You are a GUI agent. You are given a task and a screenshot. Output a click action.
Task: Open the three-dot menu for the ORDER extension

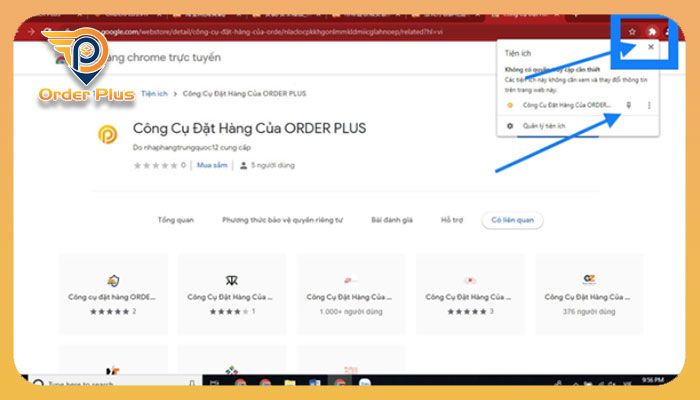pyautogui.click(x=649, y=105)
